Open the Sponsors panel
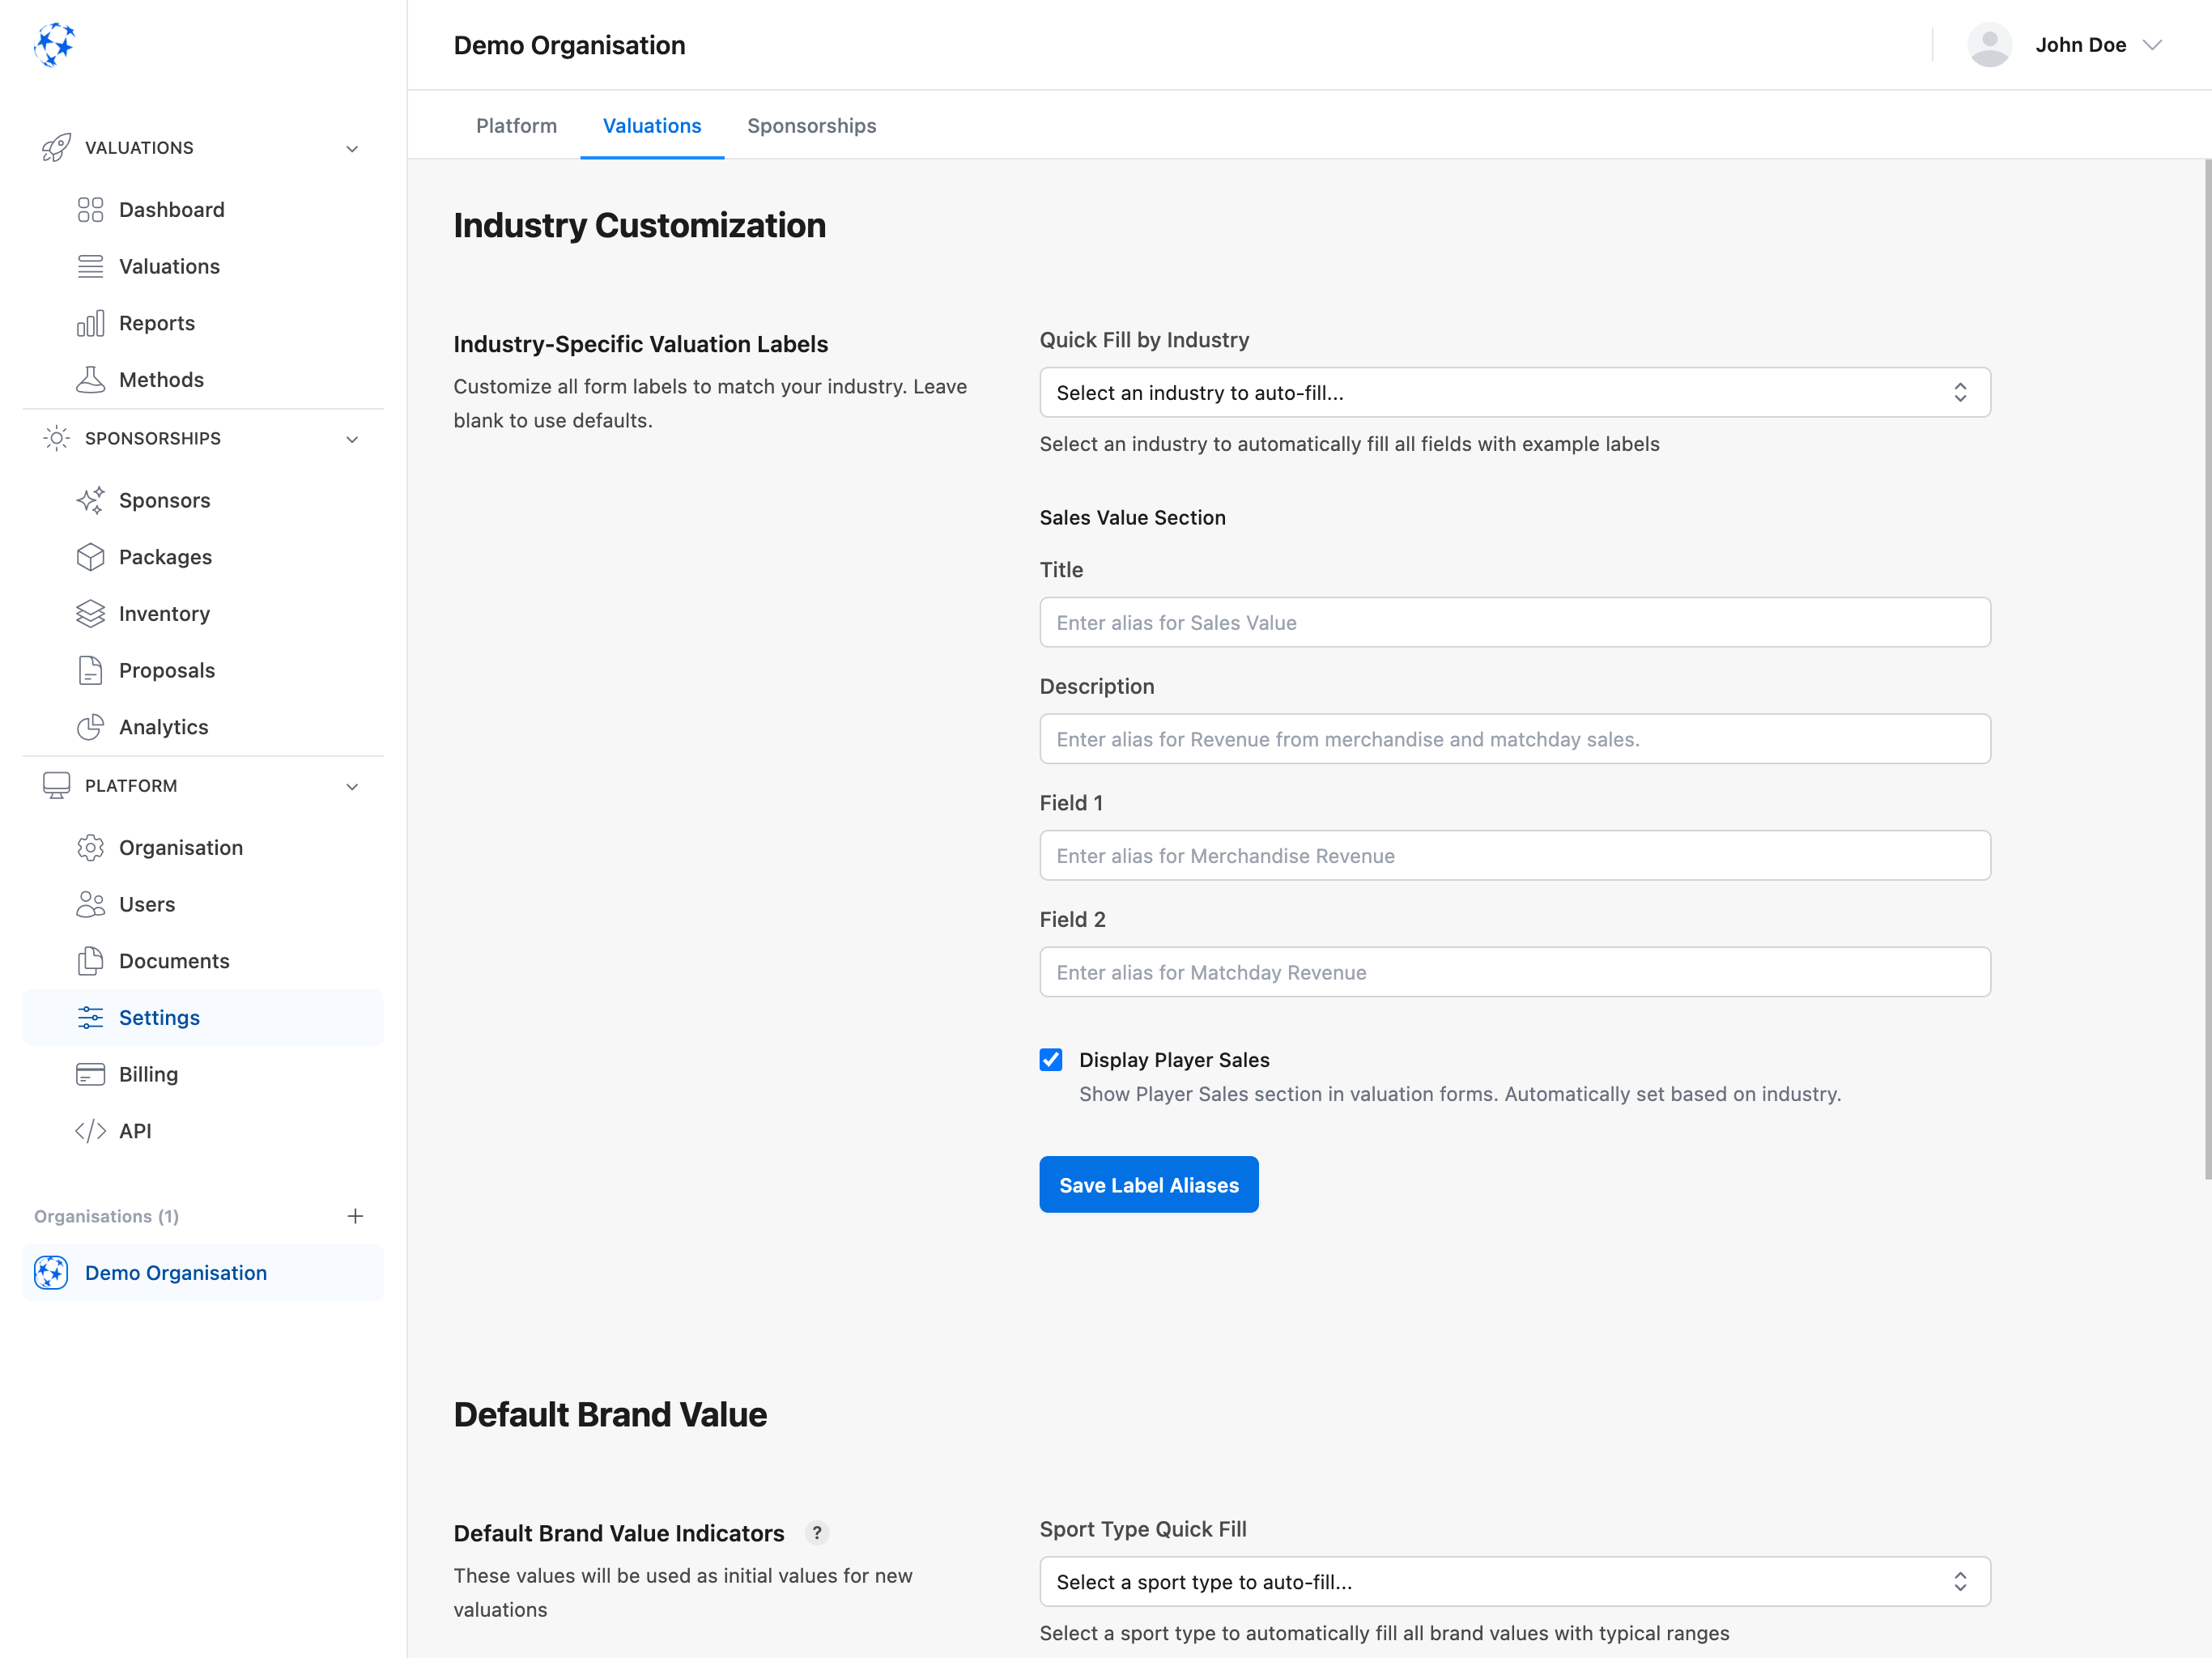Viewport: 2212px width, 1658px height. (x=164, y=500)
